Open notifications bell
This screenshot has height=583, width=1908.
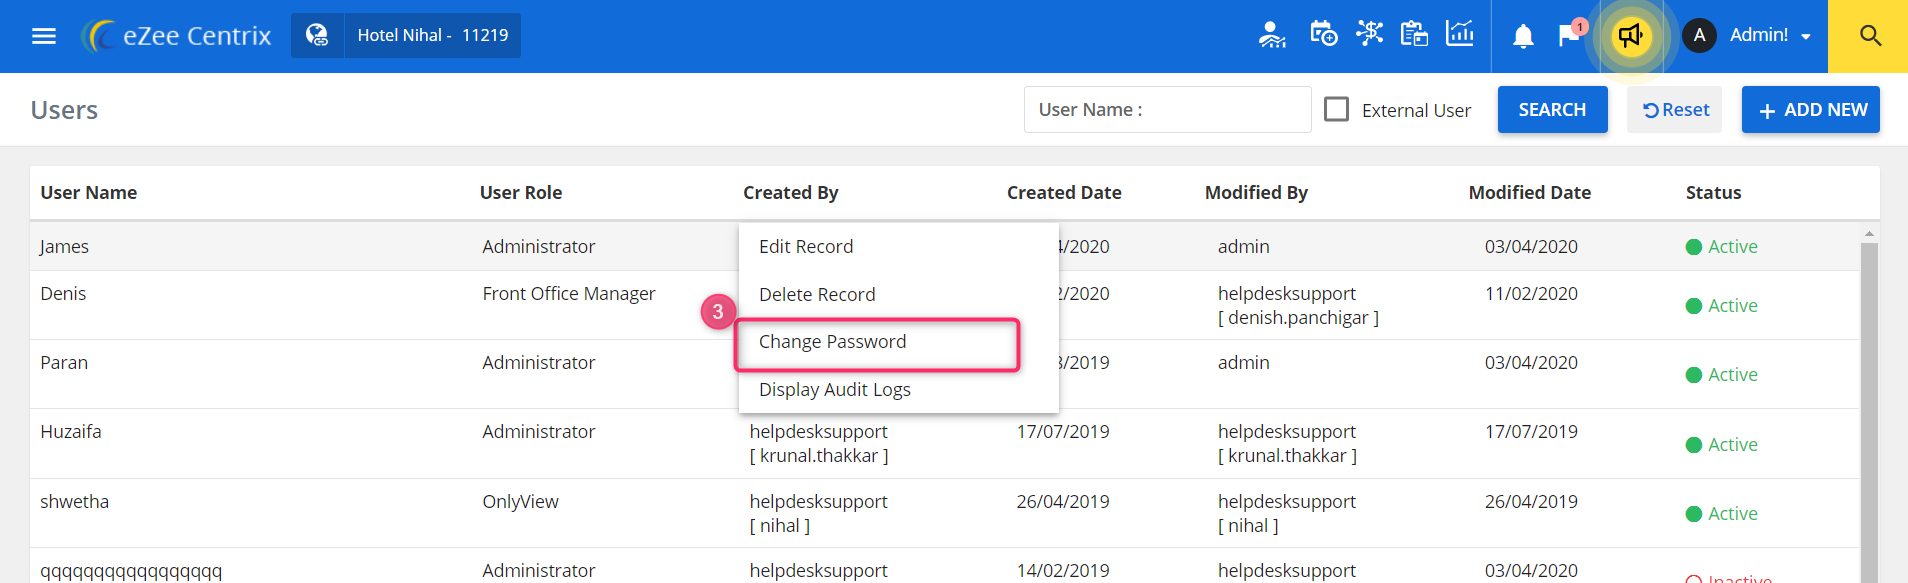pos(1522,36)
